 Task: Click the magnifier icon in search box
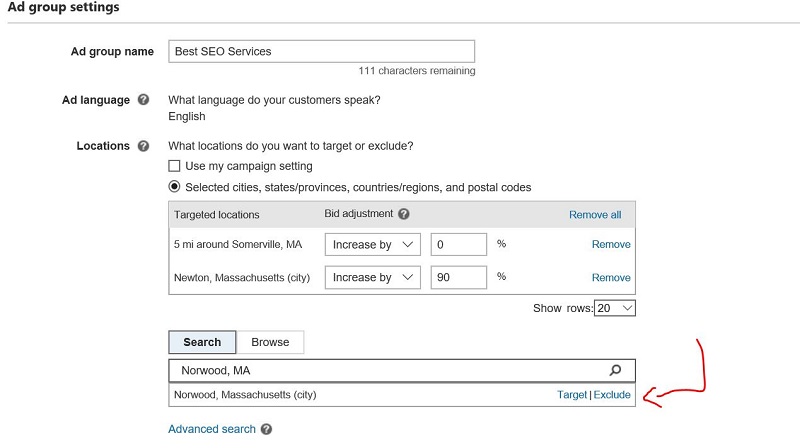pos(615,370)
